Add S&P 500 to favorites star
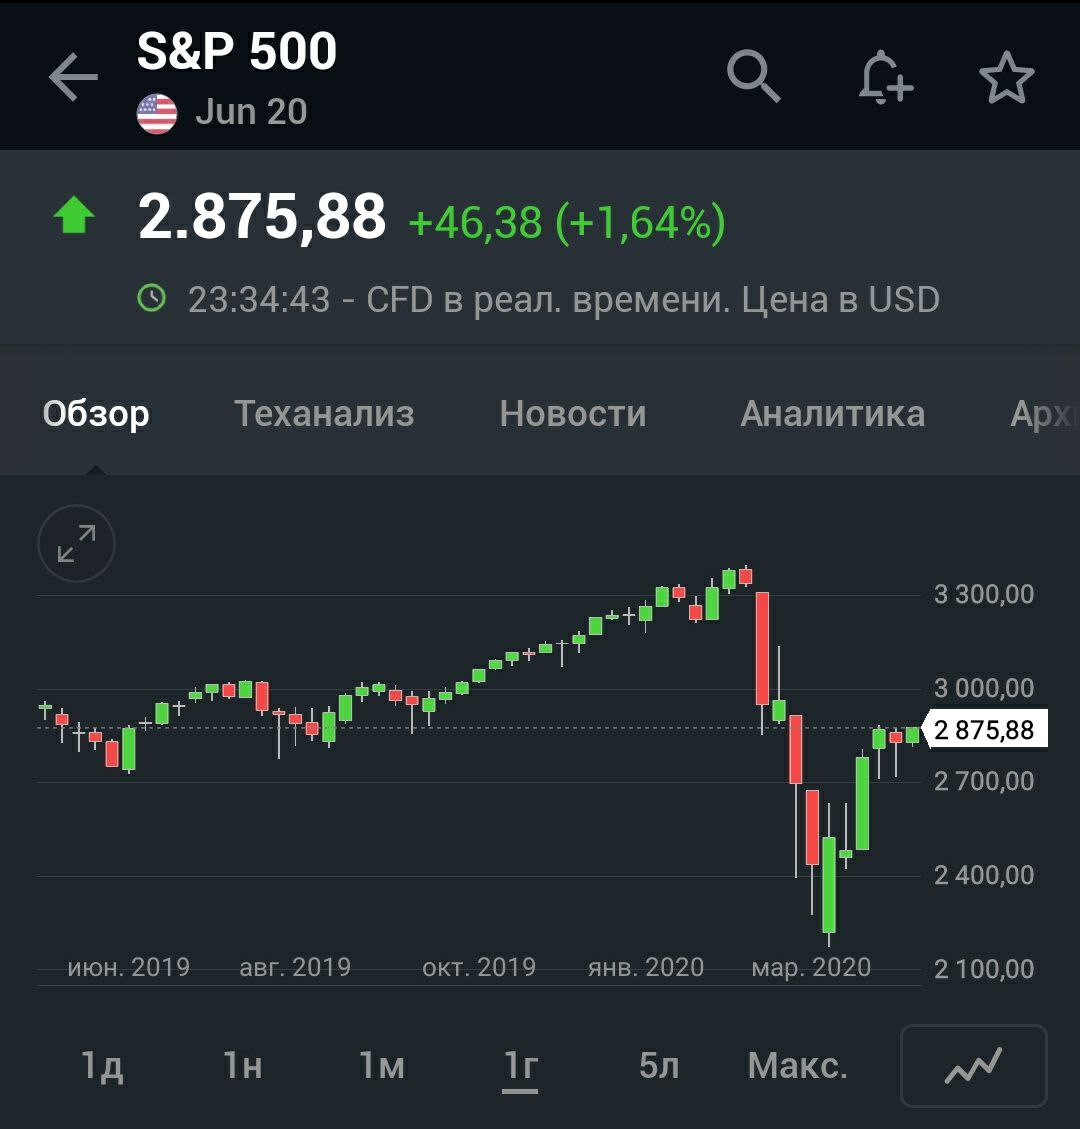Viewport: 1080px width, 1129px height. 1006,77
